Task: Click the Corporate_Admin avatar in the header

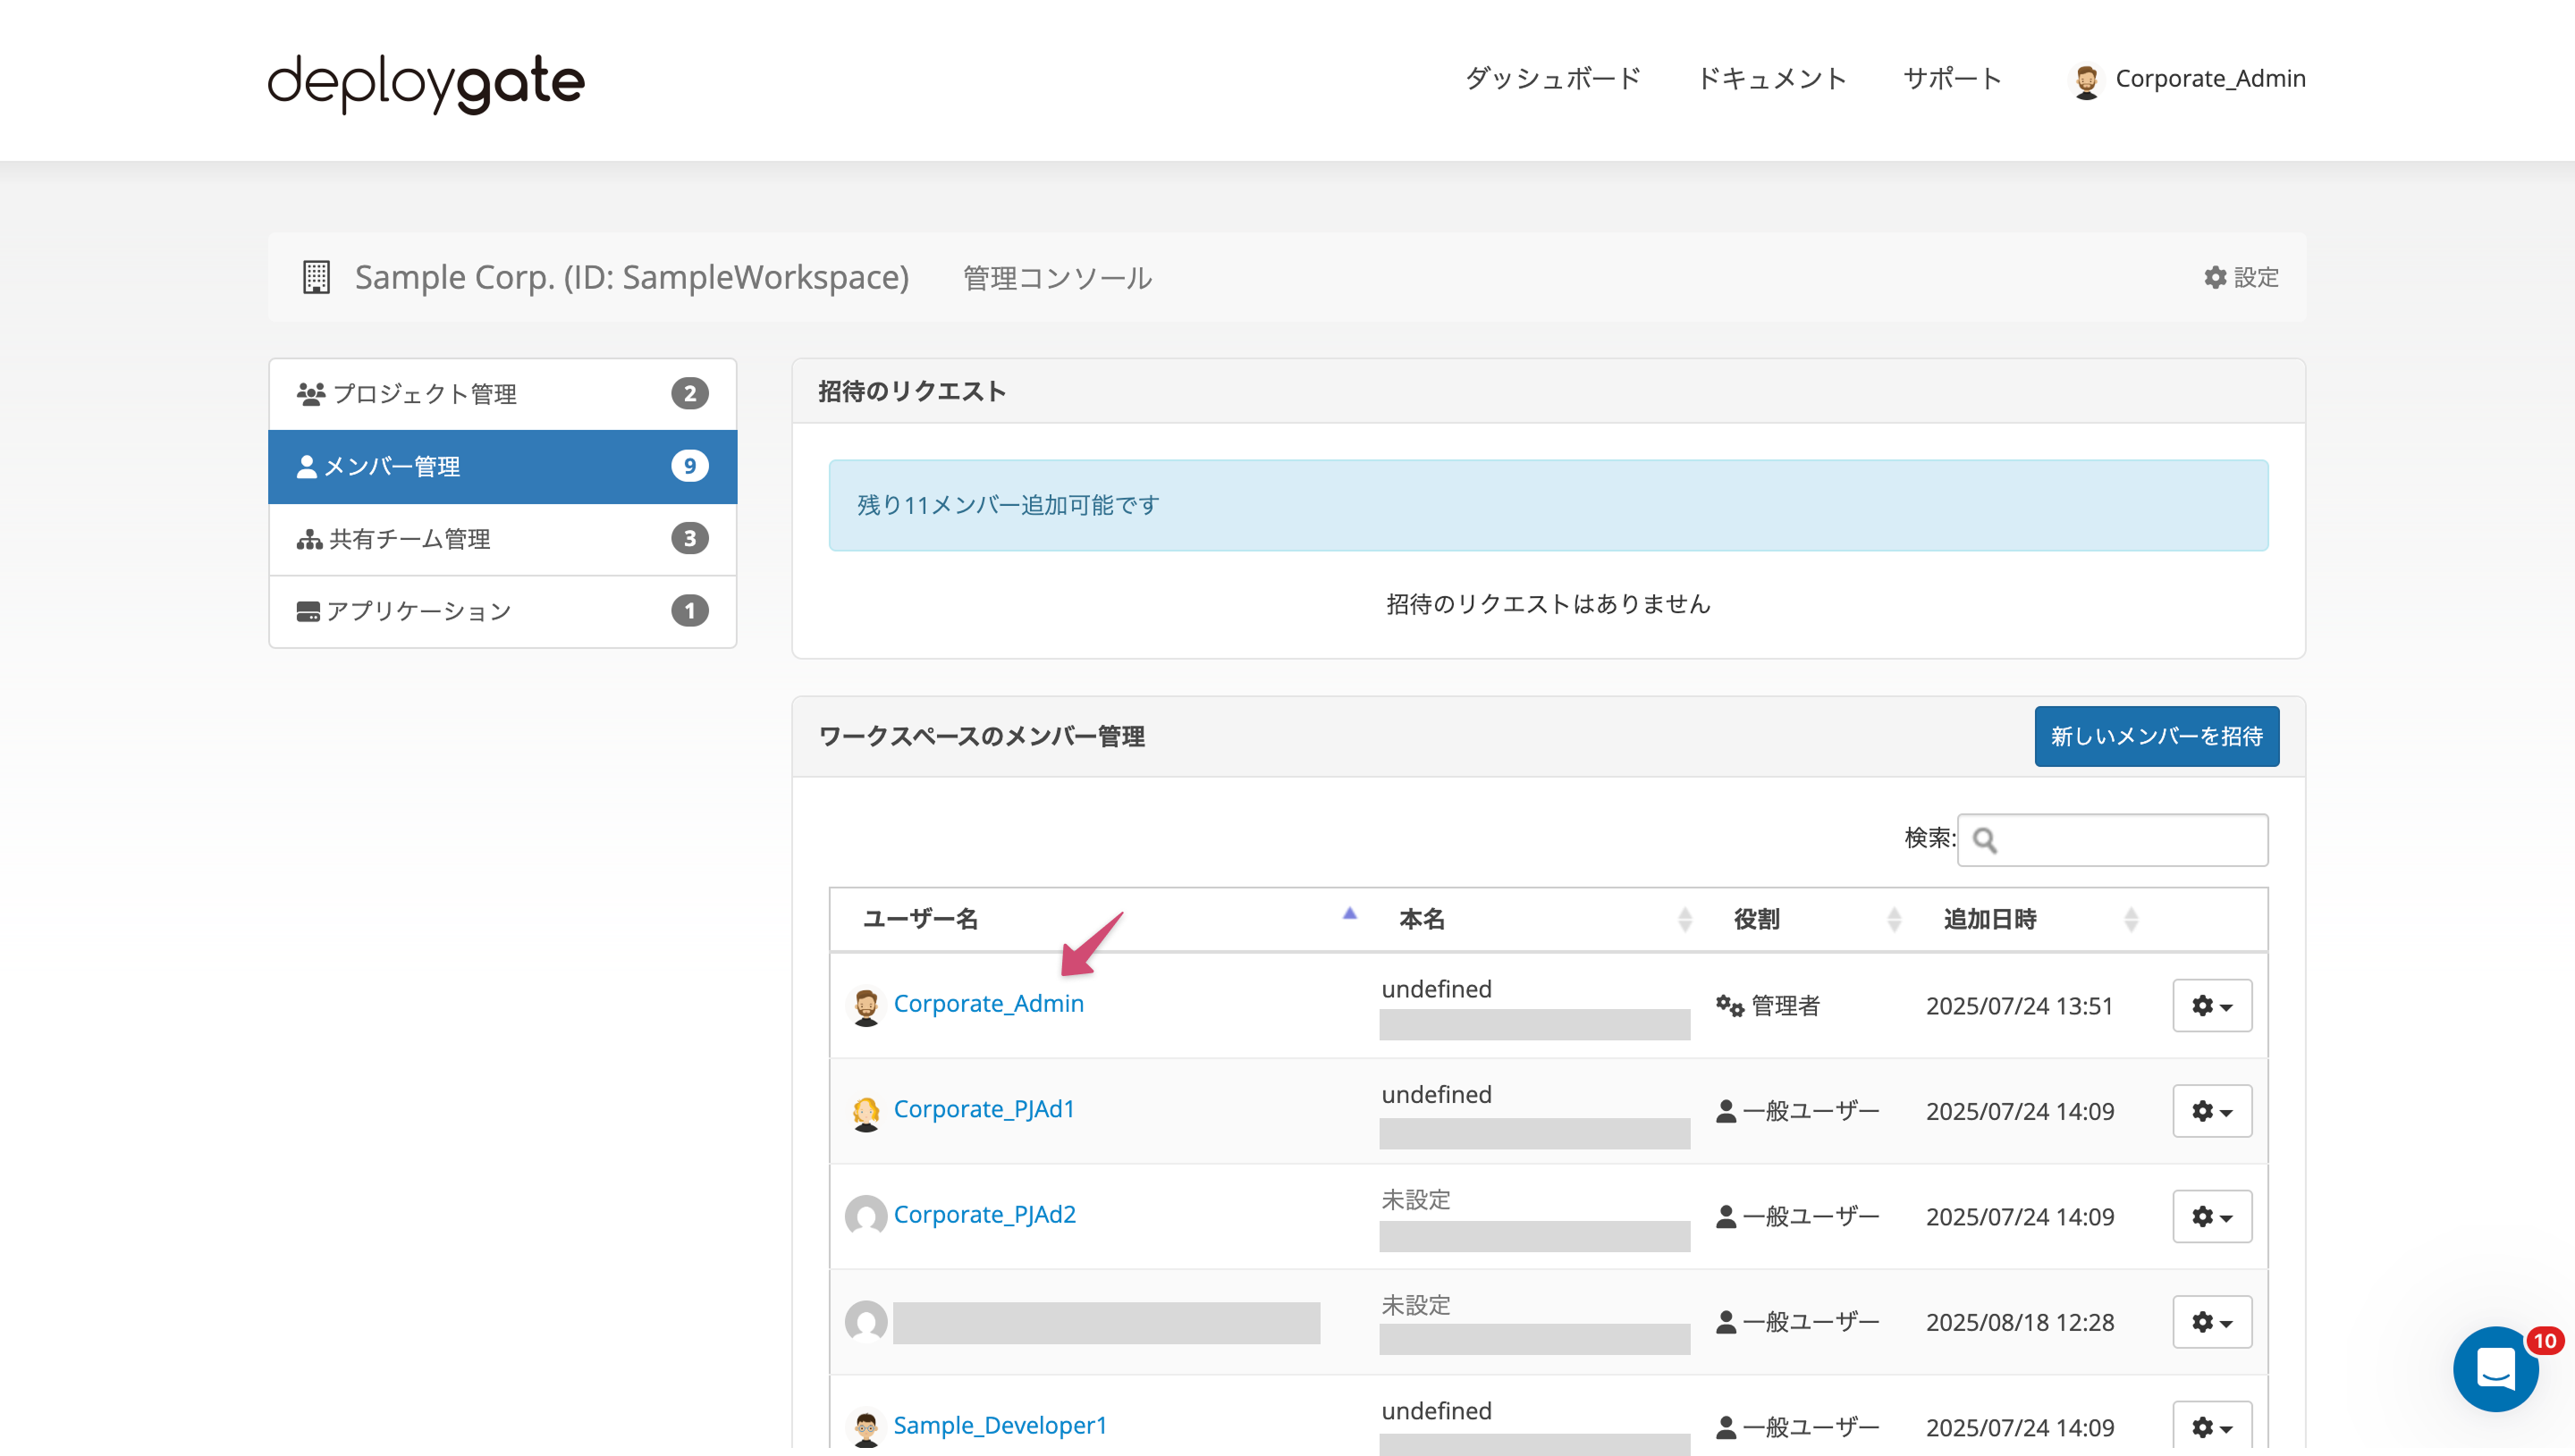Action: pos(2087,80)
